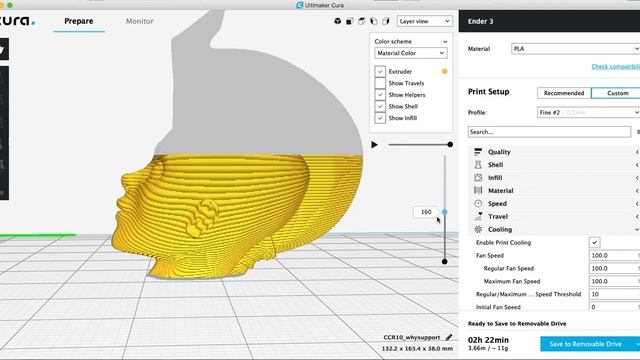Image resolution: width=640 pixels, height=360 pixels.
Task: Expand the Quality settings section label
Action: coord(499,152)
